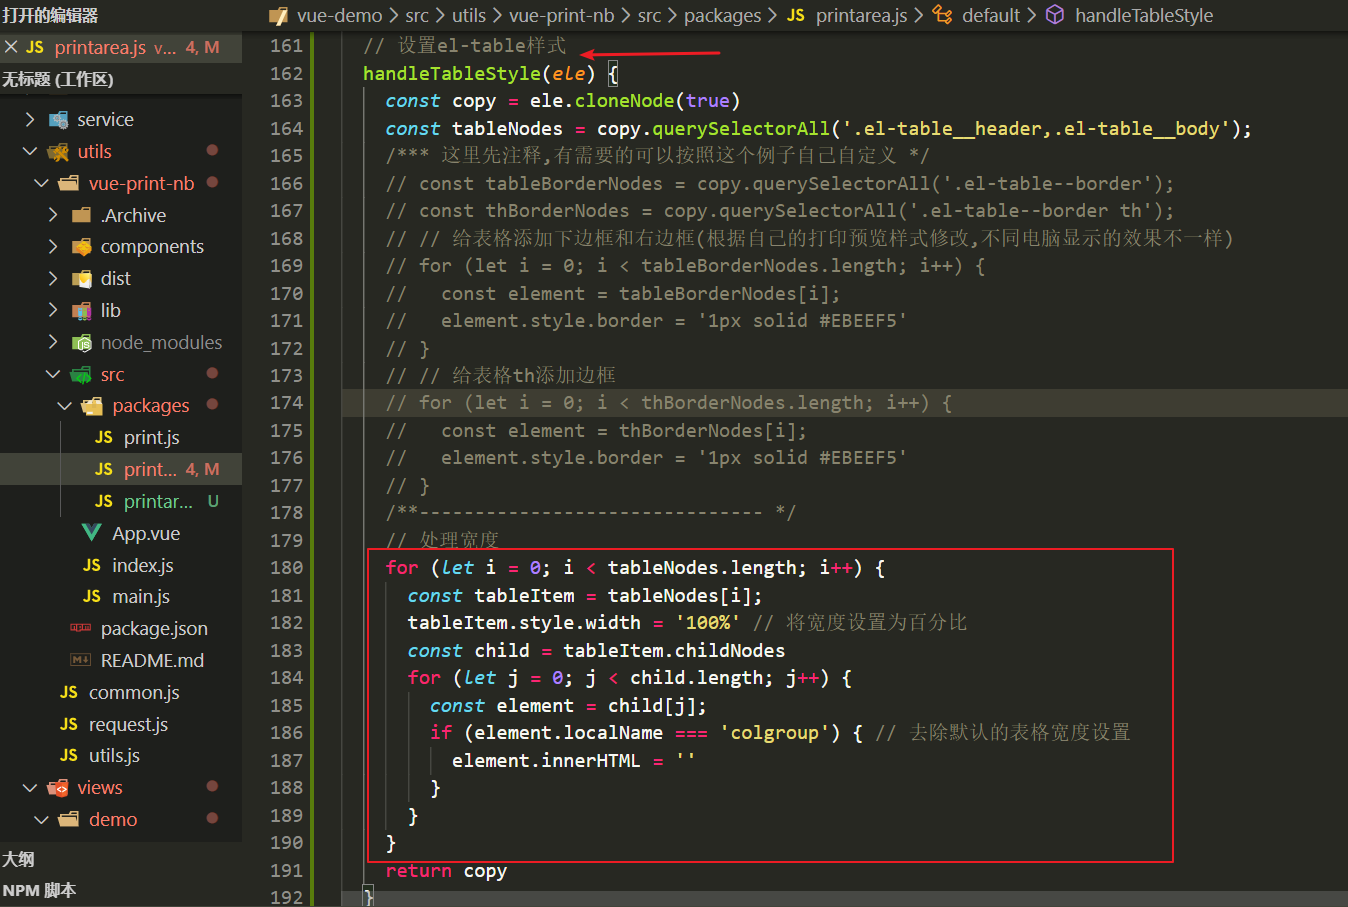
Task: Click packages in the breadcrumb path
Action: tap(722, 15)
